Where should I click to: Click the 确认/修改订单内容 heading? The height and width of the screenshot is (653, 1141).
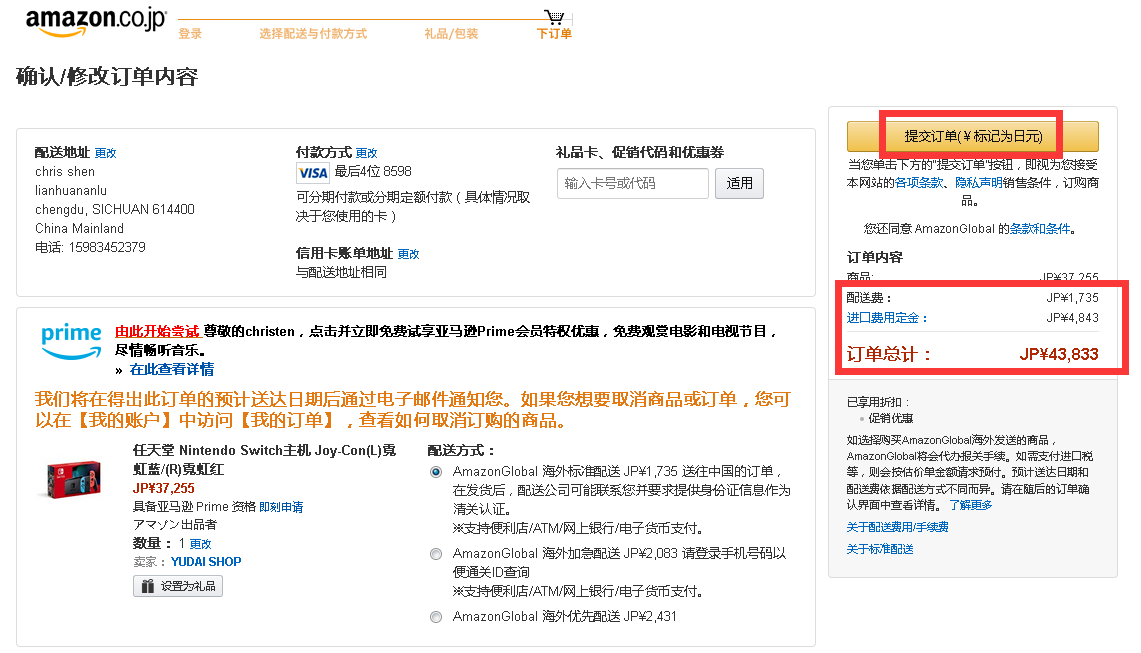(x=107, y=76)
